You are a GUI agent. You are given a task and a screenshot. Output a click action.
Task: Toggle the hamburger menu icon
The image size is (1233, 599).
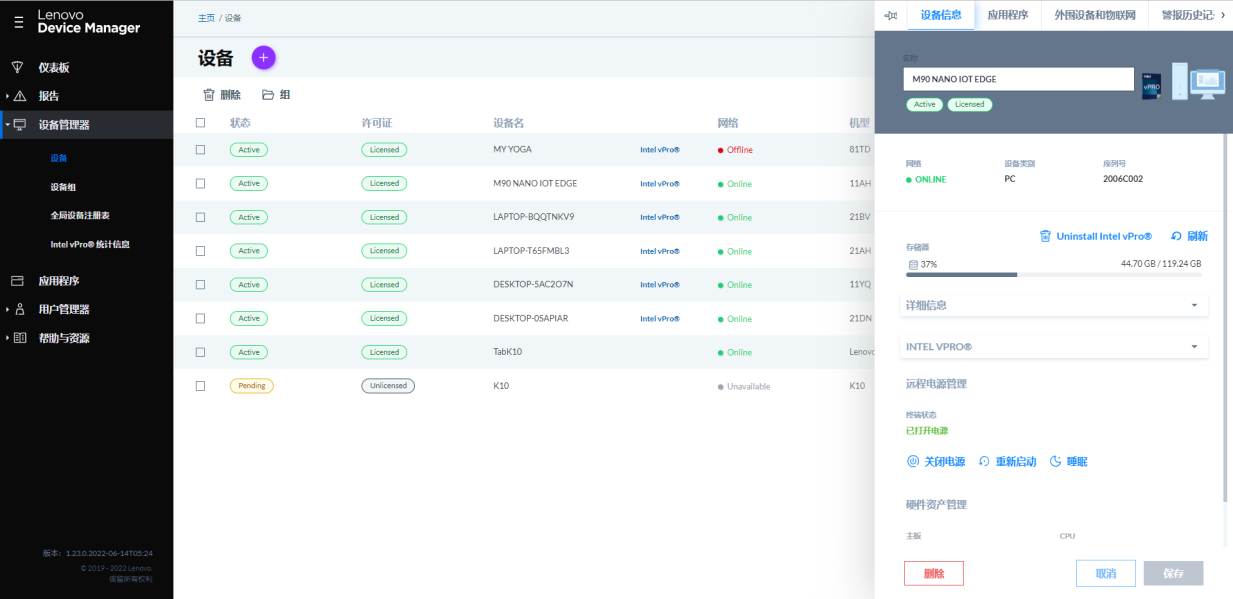(18, 21)
